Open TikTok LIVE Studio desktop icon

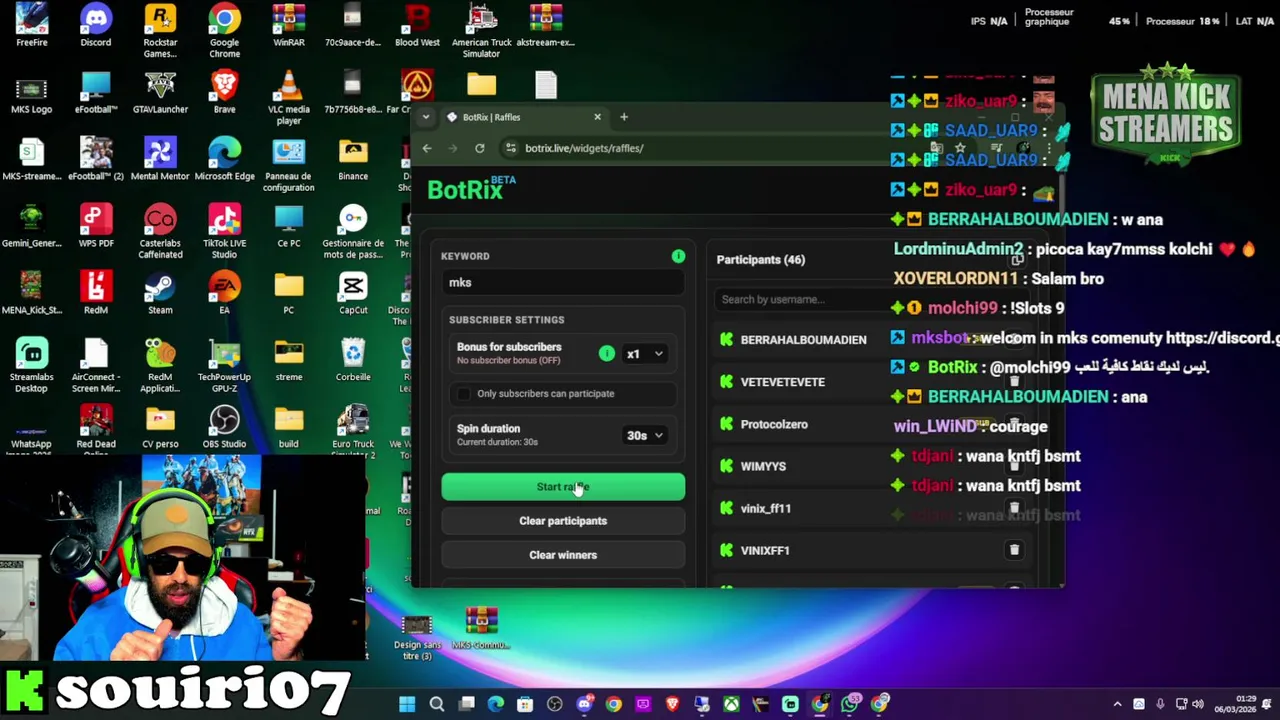coord(224,232)
